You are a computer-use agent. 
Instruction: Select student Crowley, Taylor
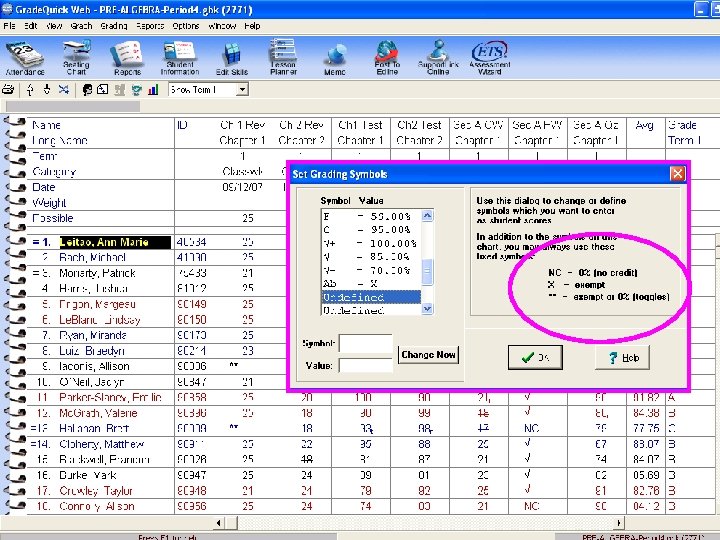click(96, 490)
